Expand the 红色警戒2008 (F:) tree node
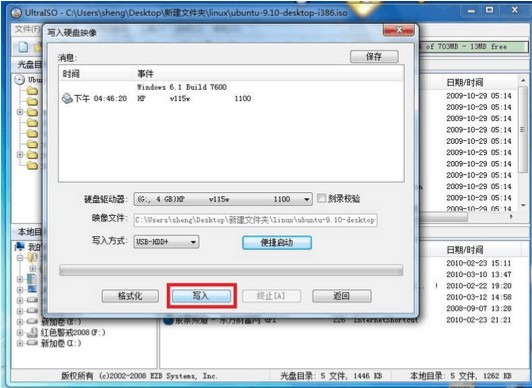This screenshot has width=532, height=388. coord(20,332)
